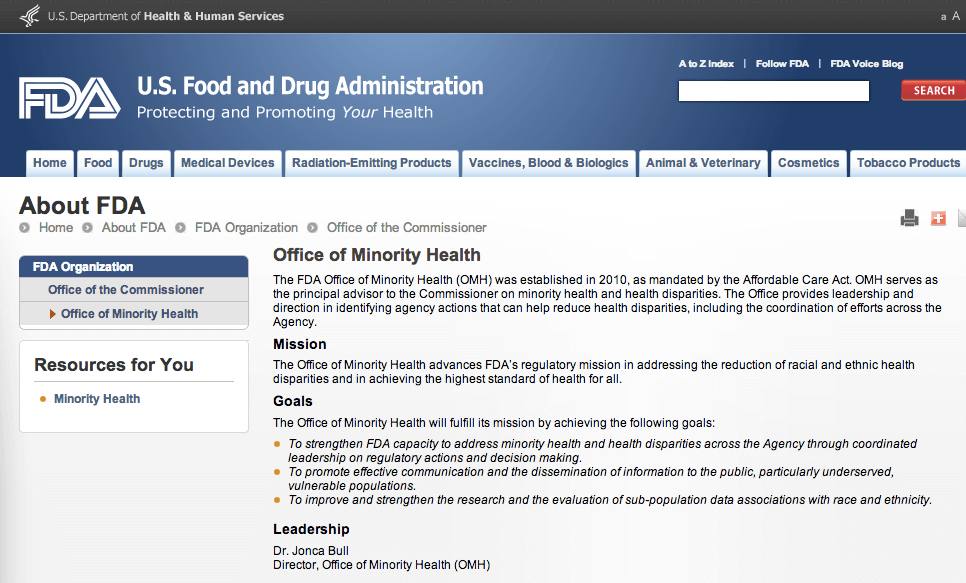Click the FDA Organization sidebar header
The image size is (966, 583).
[134, 267]
